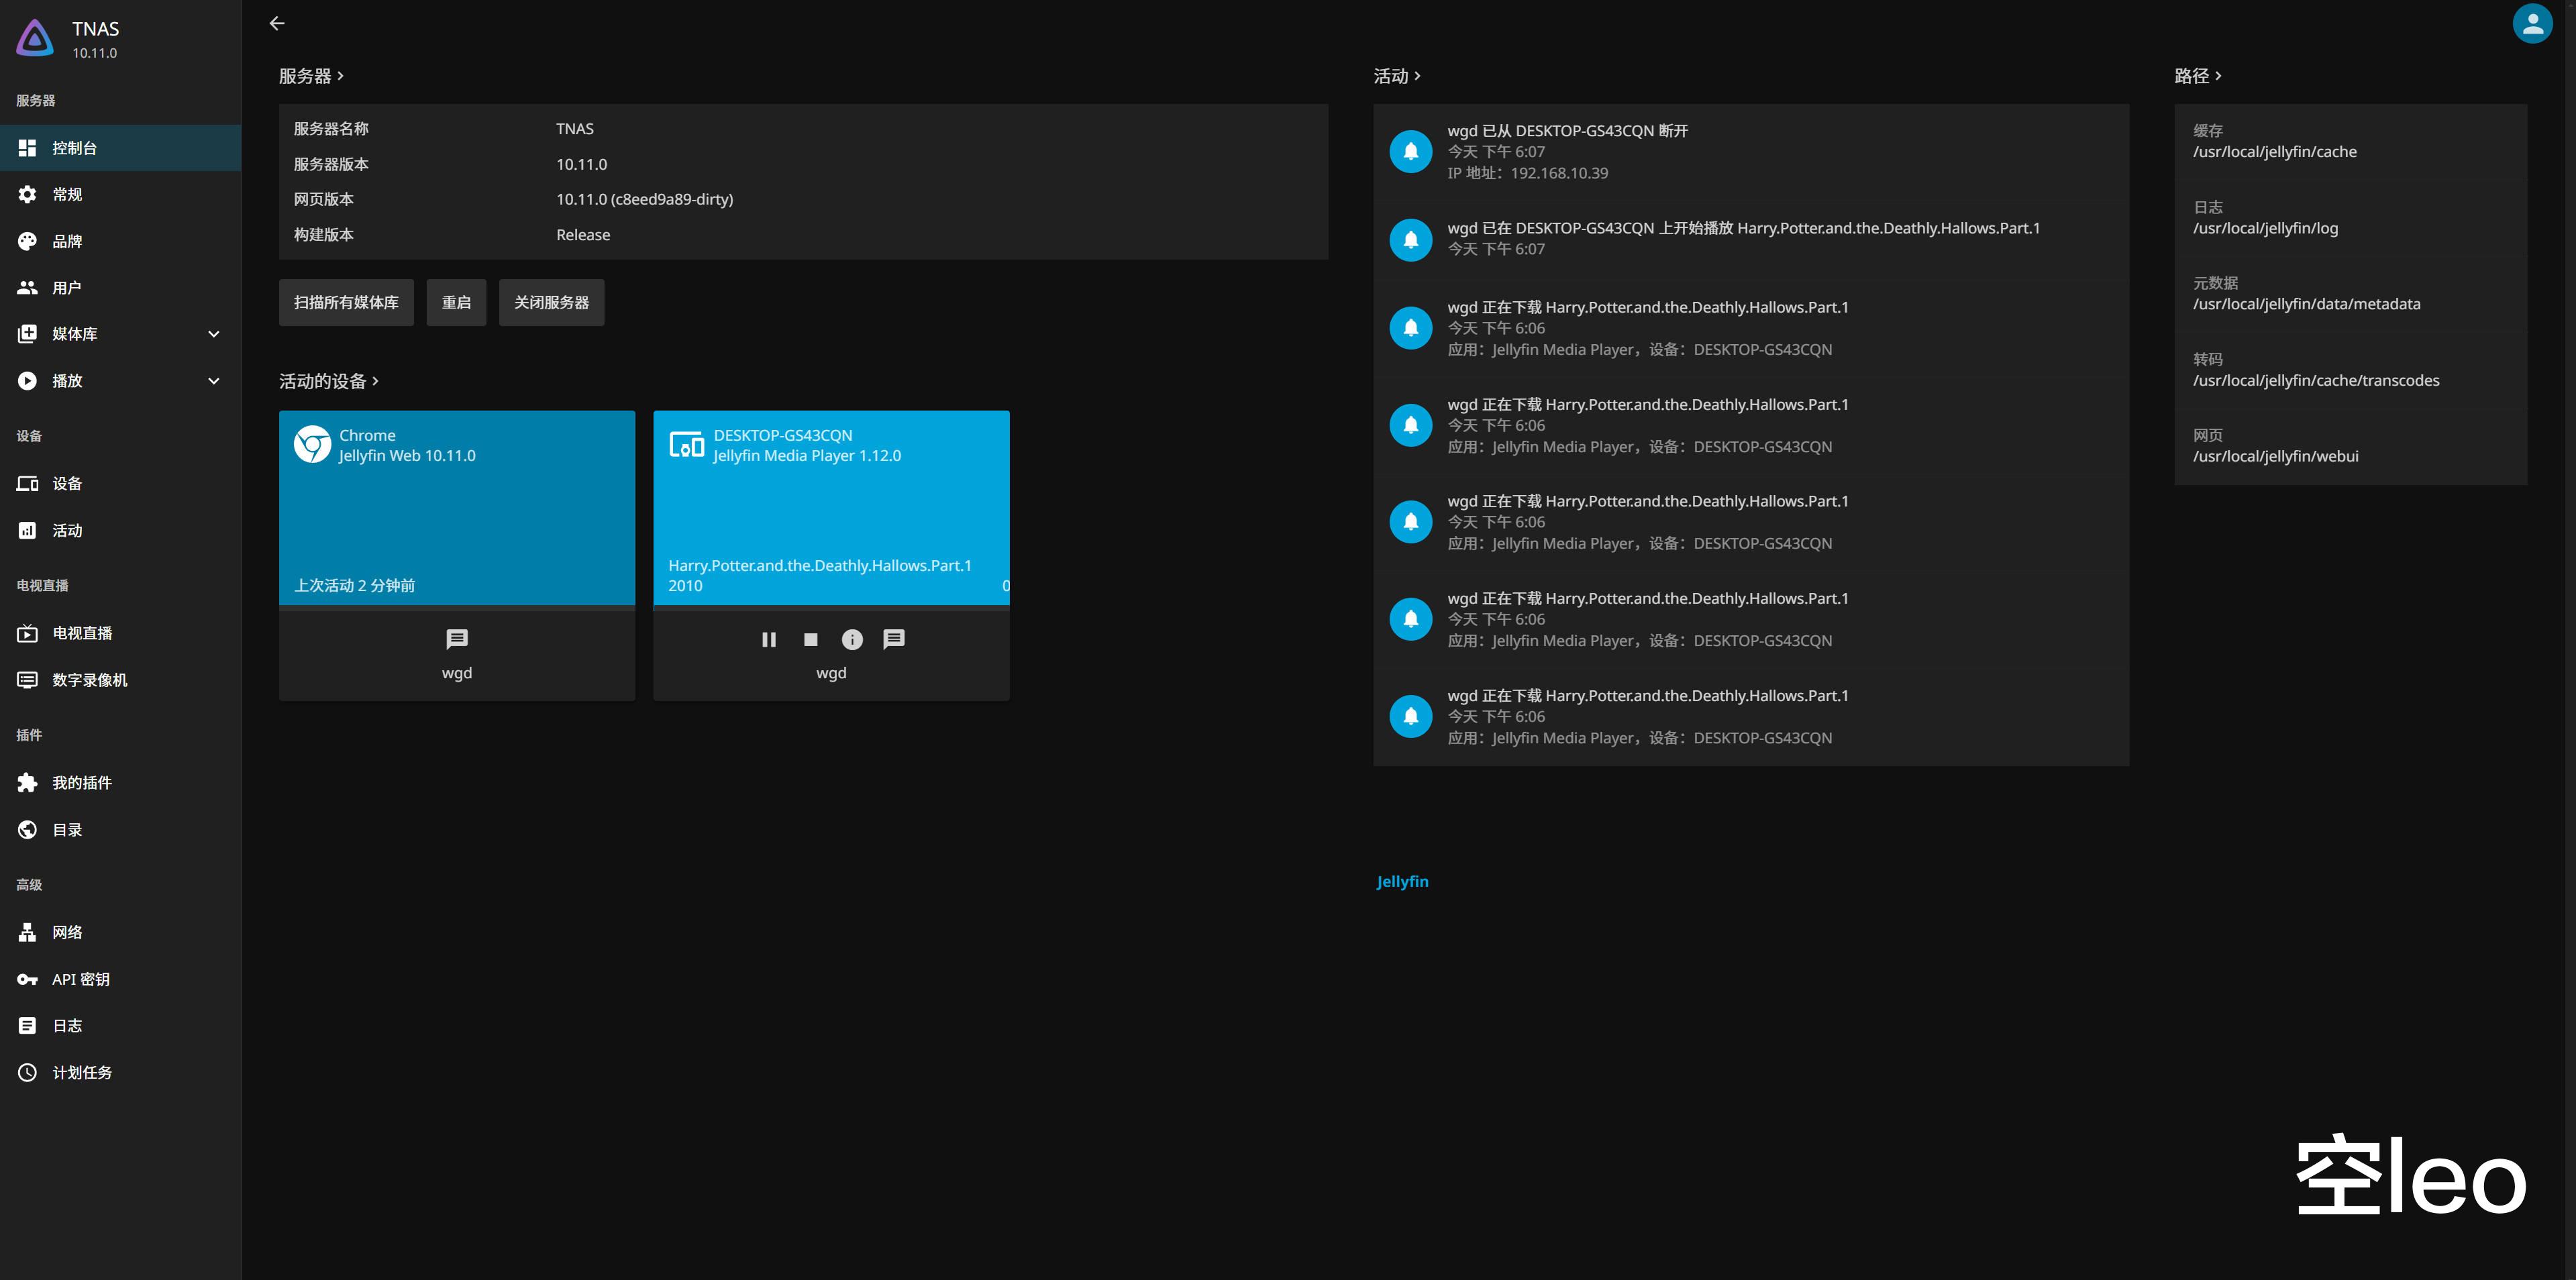Click the back arrow at top
Image resolution: width=2576 pixels, height=1280 pixels.
(277, 23)
